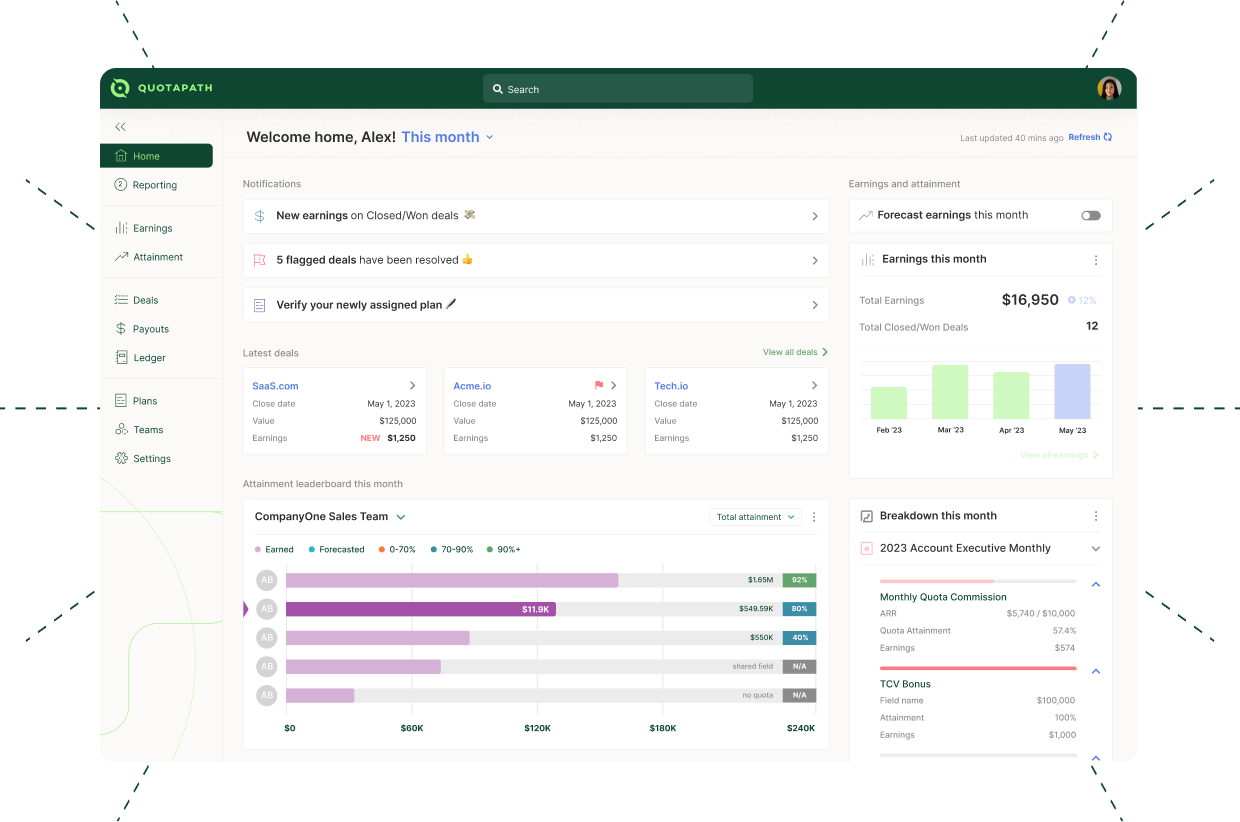This screenshot has width=1240, height=822.
Task: Open SaaS.com deal card arrow
Action: coord(412,386)
